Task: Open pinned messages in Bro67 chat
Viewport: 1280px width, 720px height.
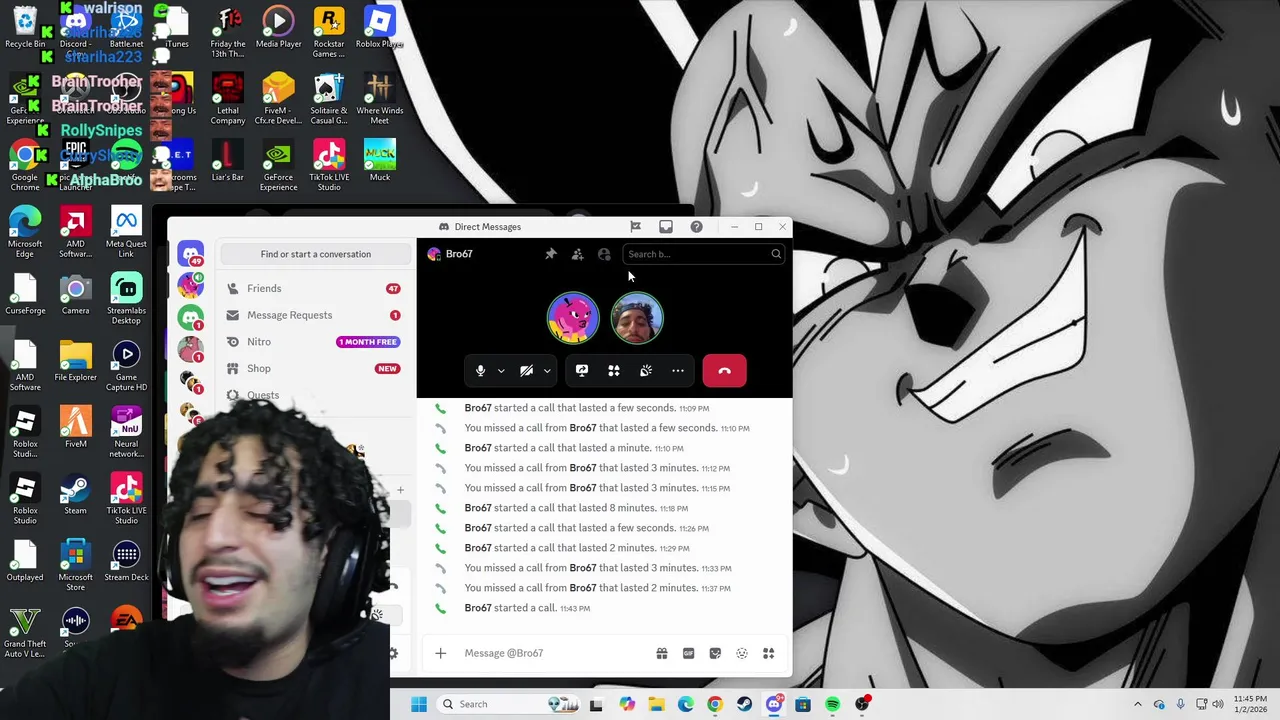Action: point(550,254)
